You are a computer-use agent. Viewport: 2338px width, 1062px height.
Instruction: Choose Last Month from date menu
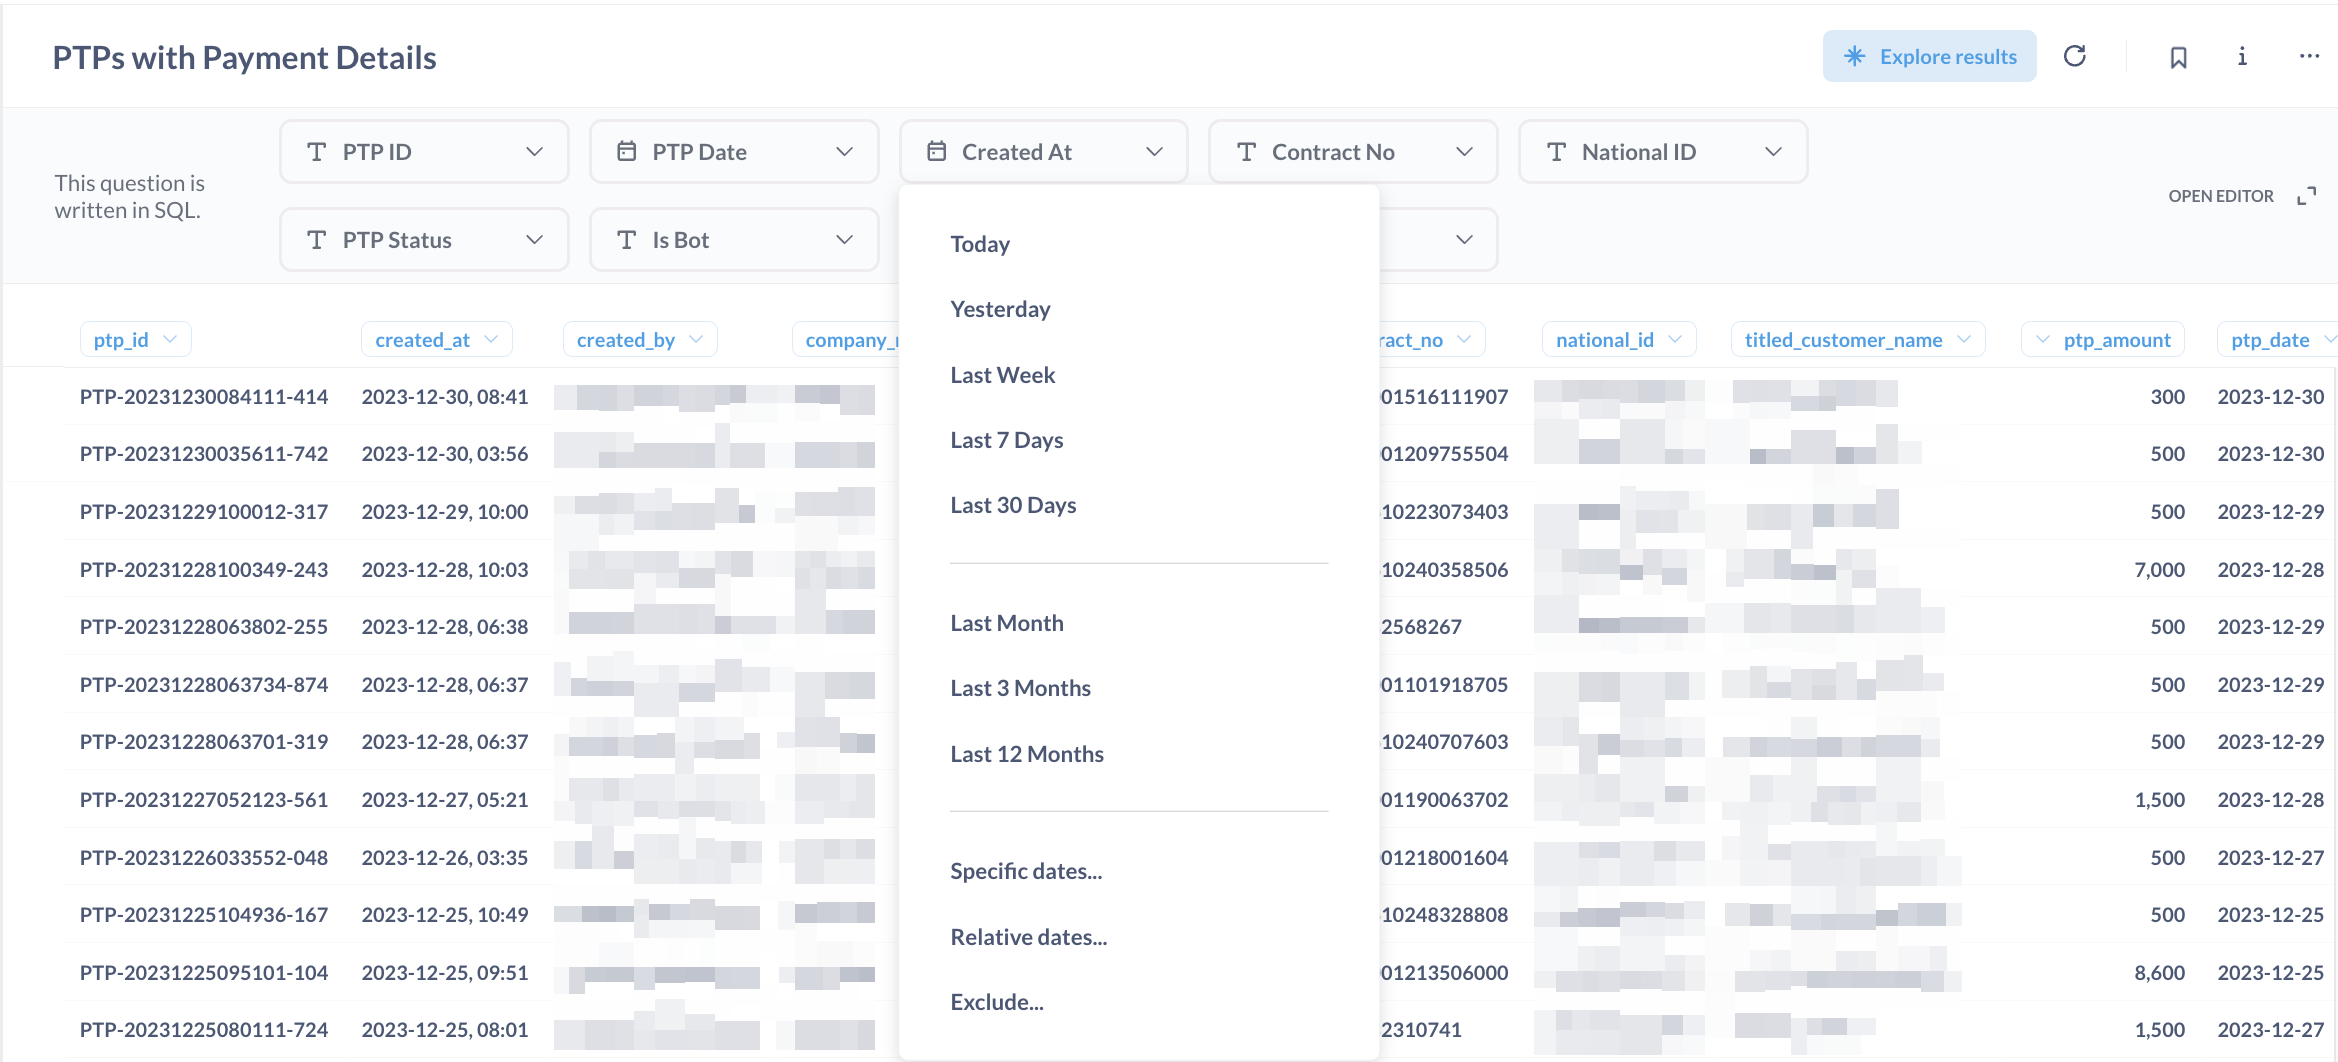[1006, 623]
